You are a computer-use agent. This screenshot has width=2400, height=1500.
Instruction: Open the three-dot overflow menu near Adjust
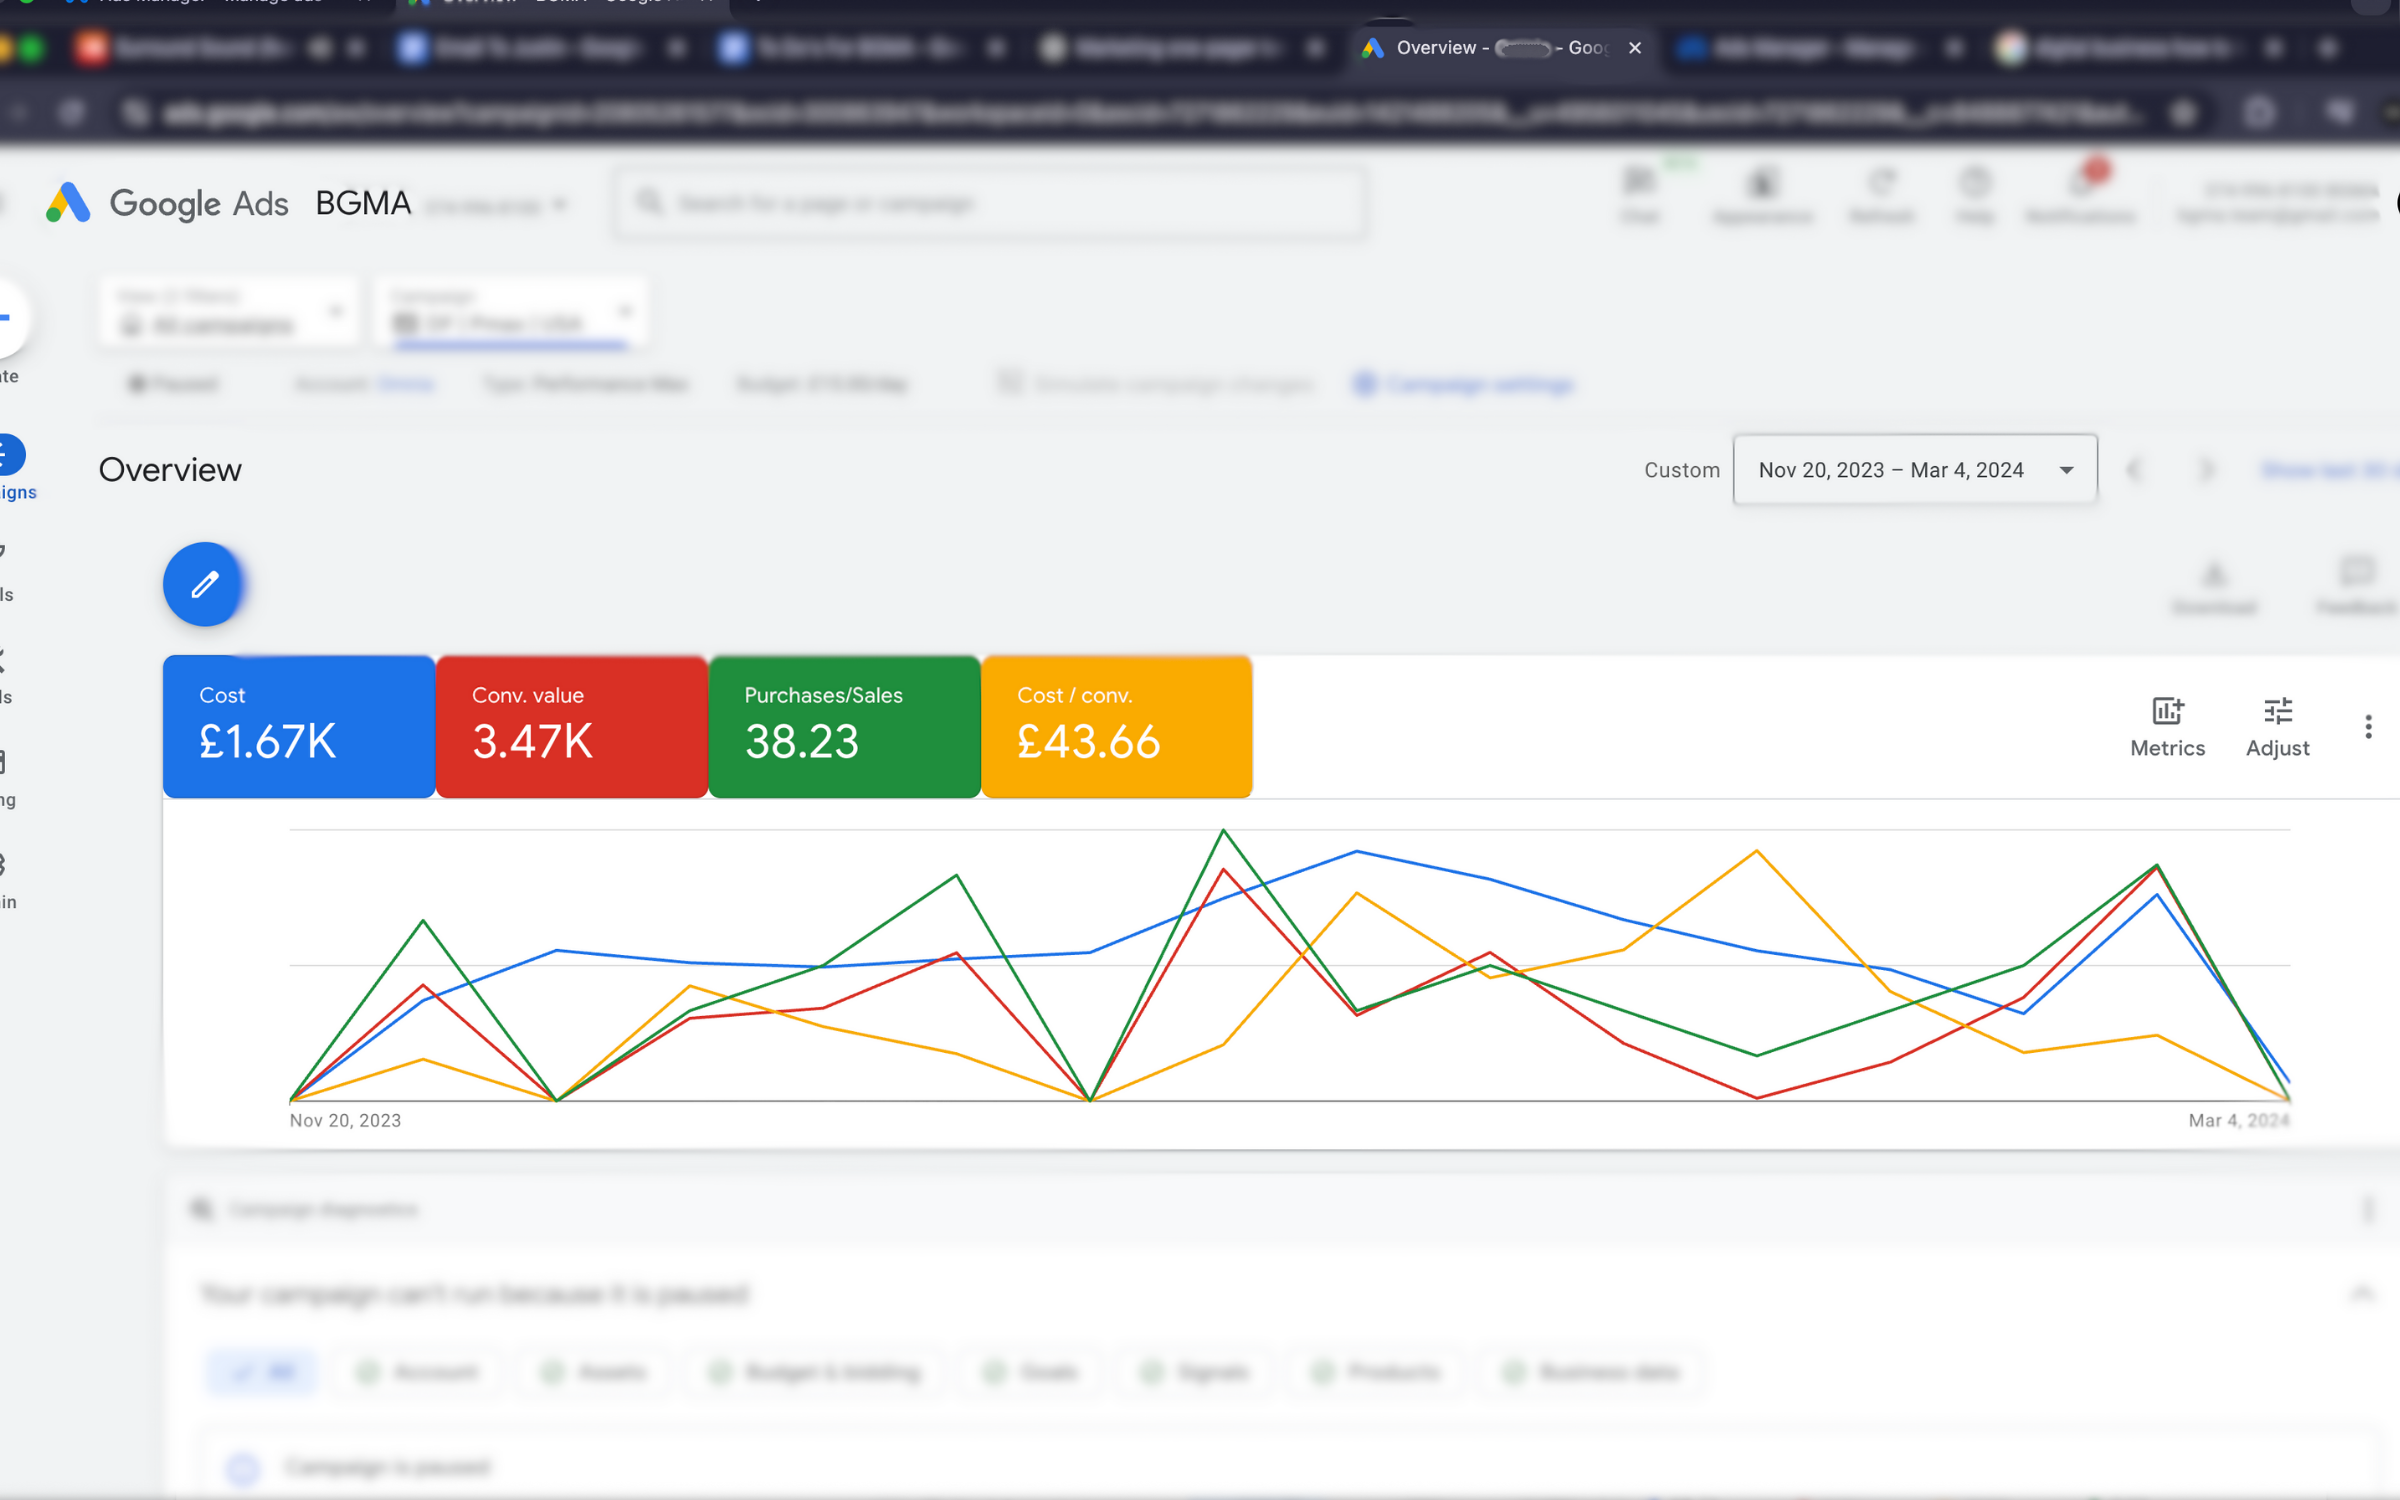pos(2369,727)
